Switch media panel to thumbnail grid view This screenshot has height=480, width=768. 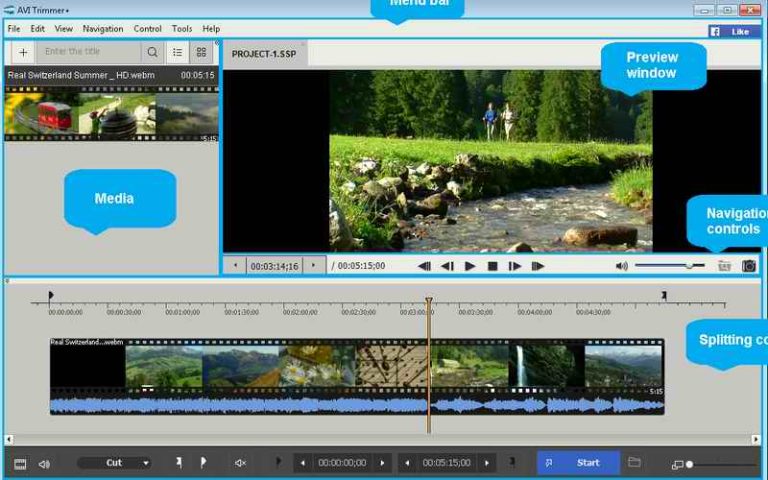tap(201, 52)
